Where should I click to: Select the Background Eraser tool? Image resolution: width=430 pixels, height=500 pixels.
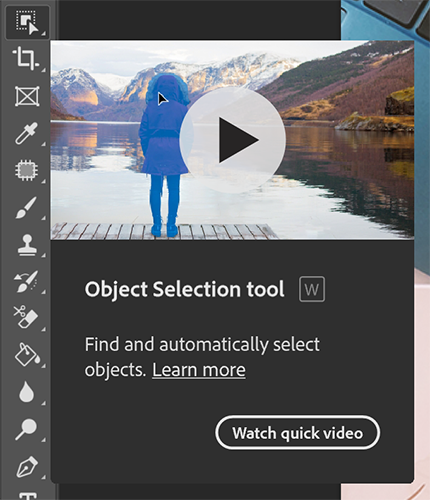(26, 317)
